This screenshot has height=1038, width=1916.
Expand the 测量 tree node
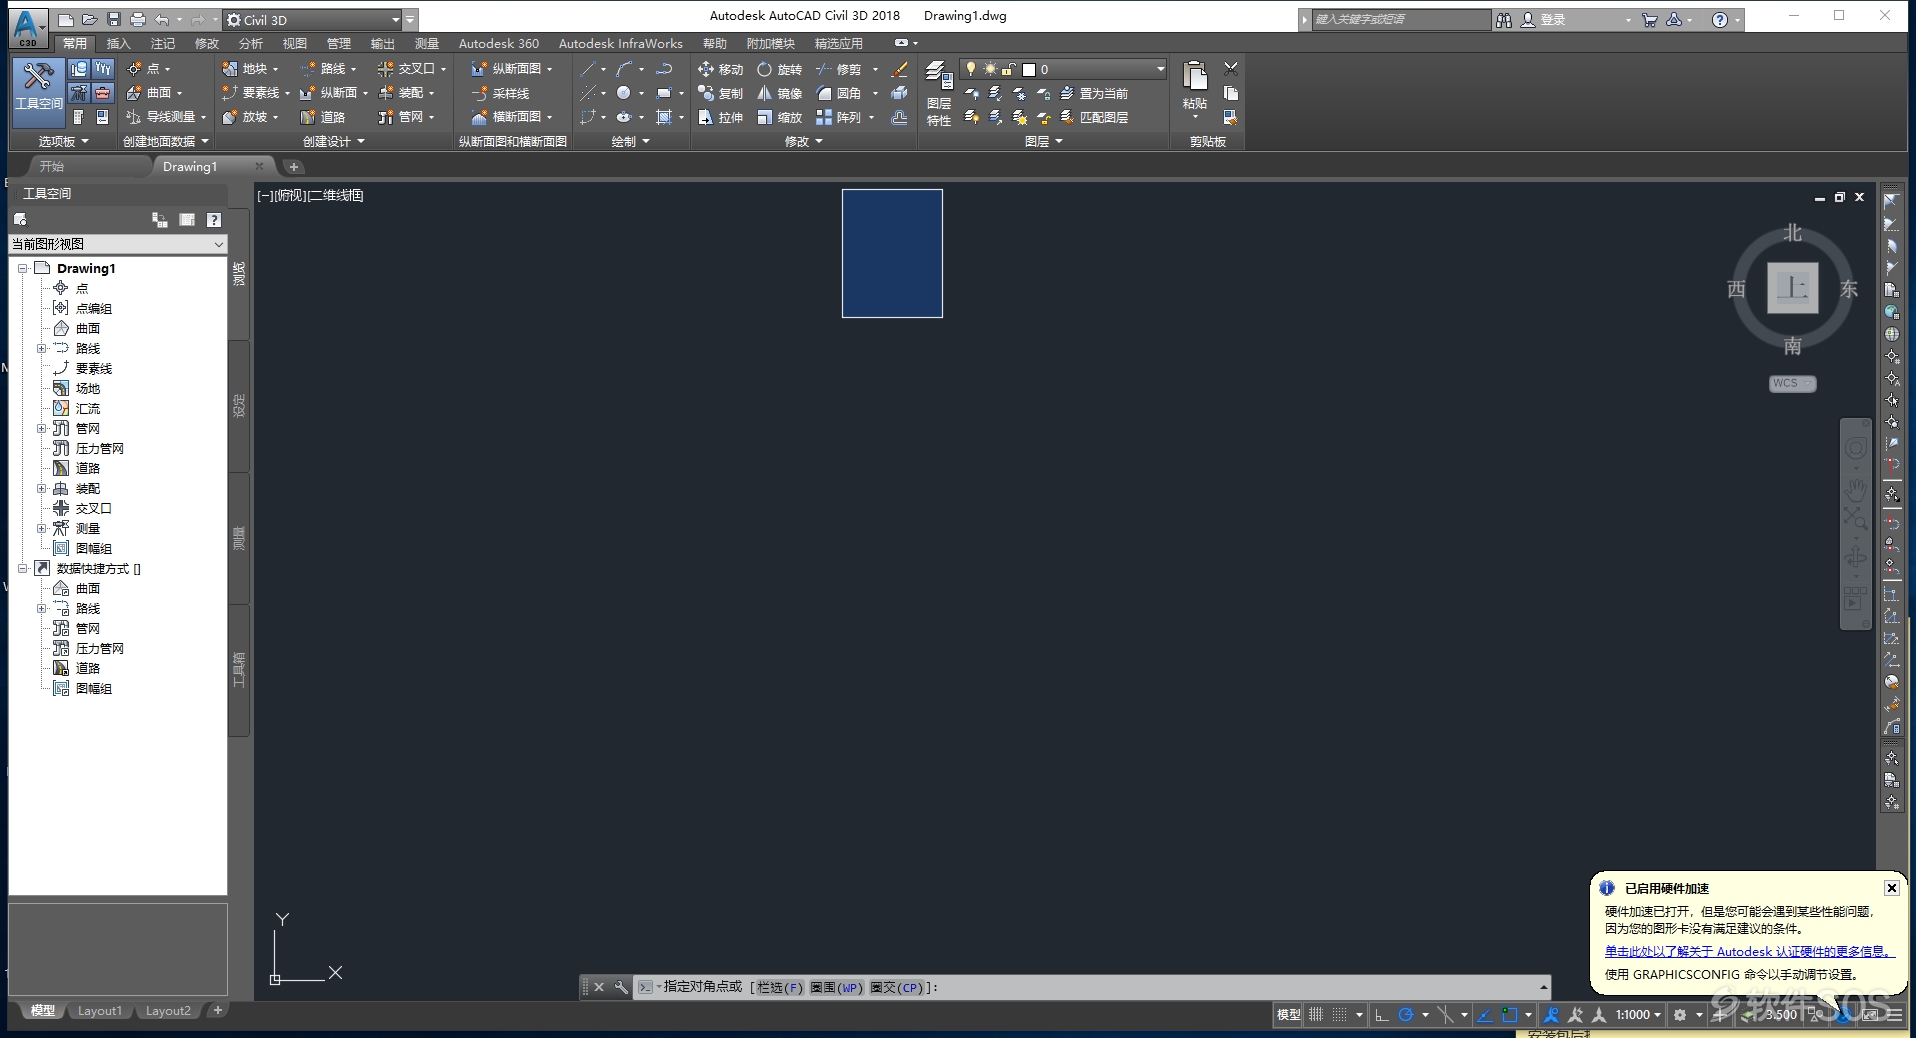pyautogui.click(x=41, y=528)
